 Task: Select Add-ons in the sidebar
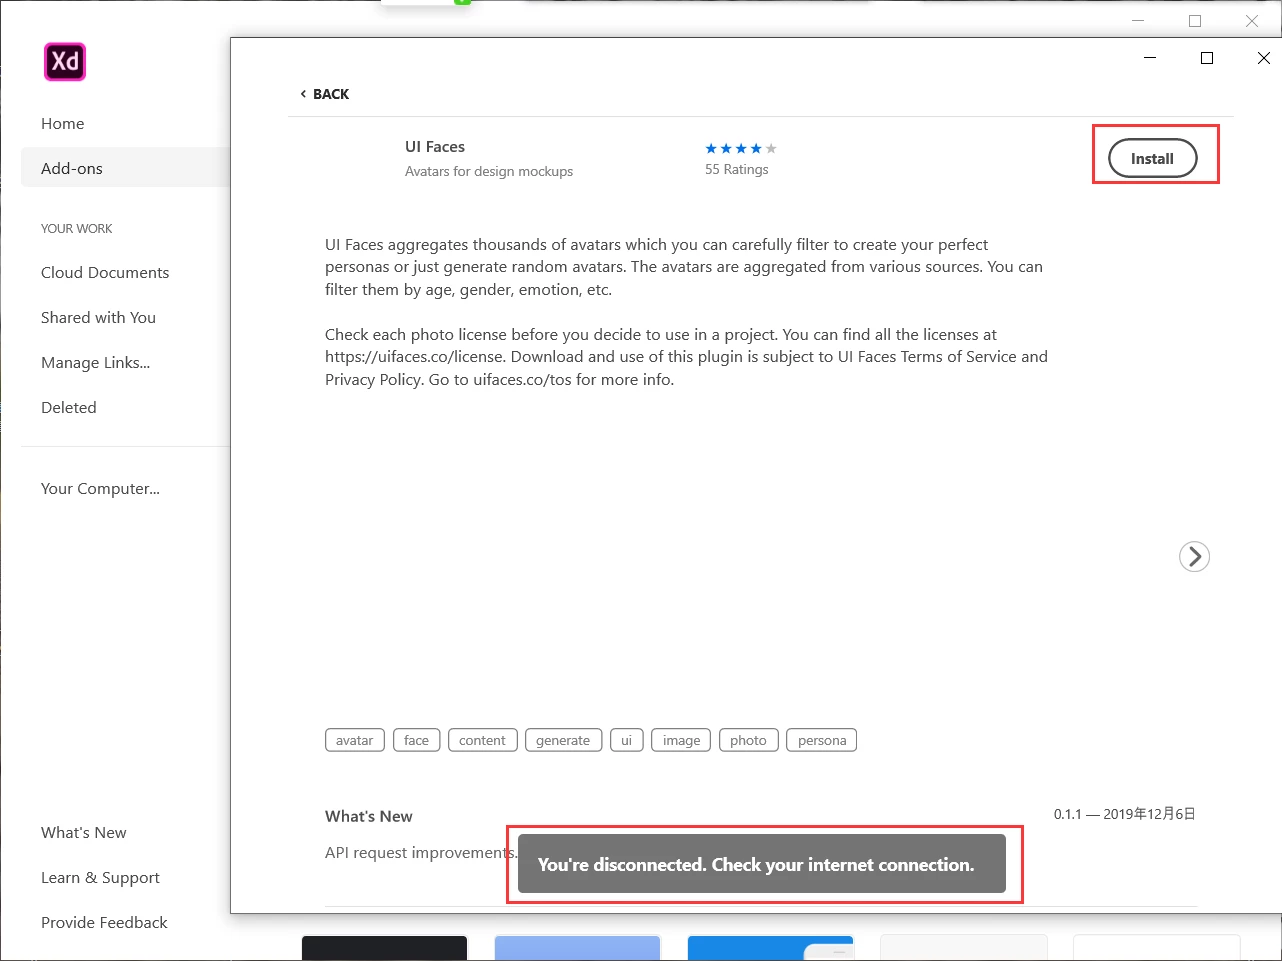point(125,168)
